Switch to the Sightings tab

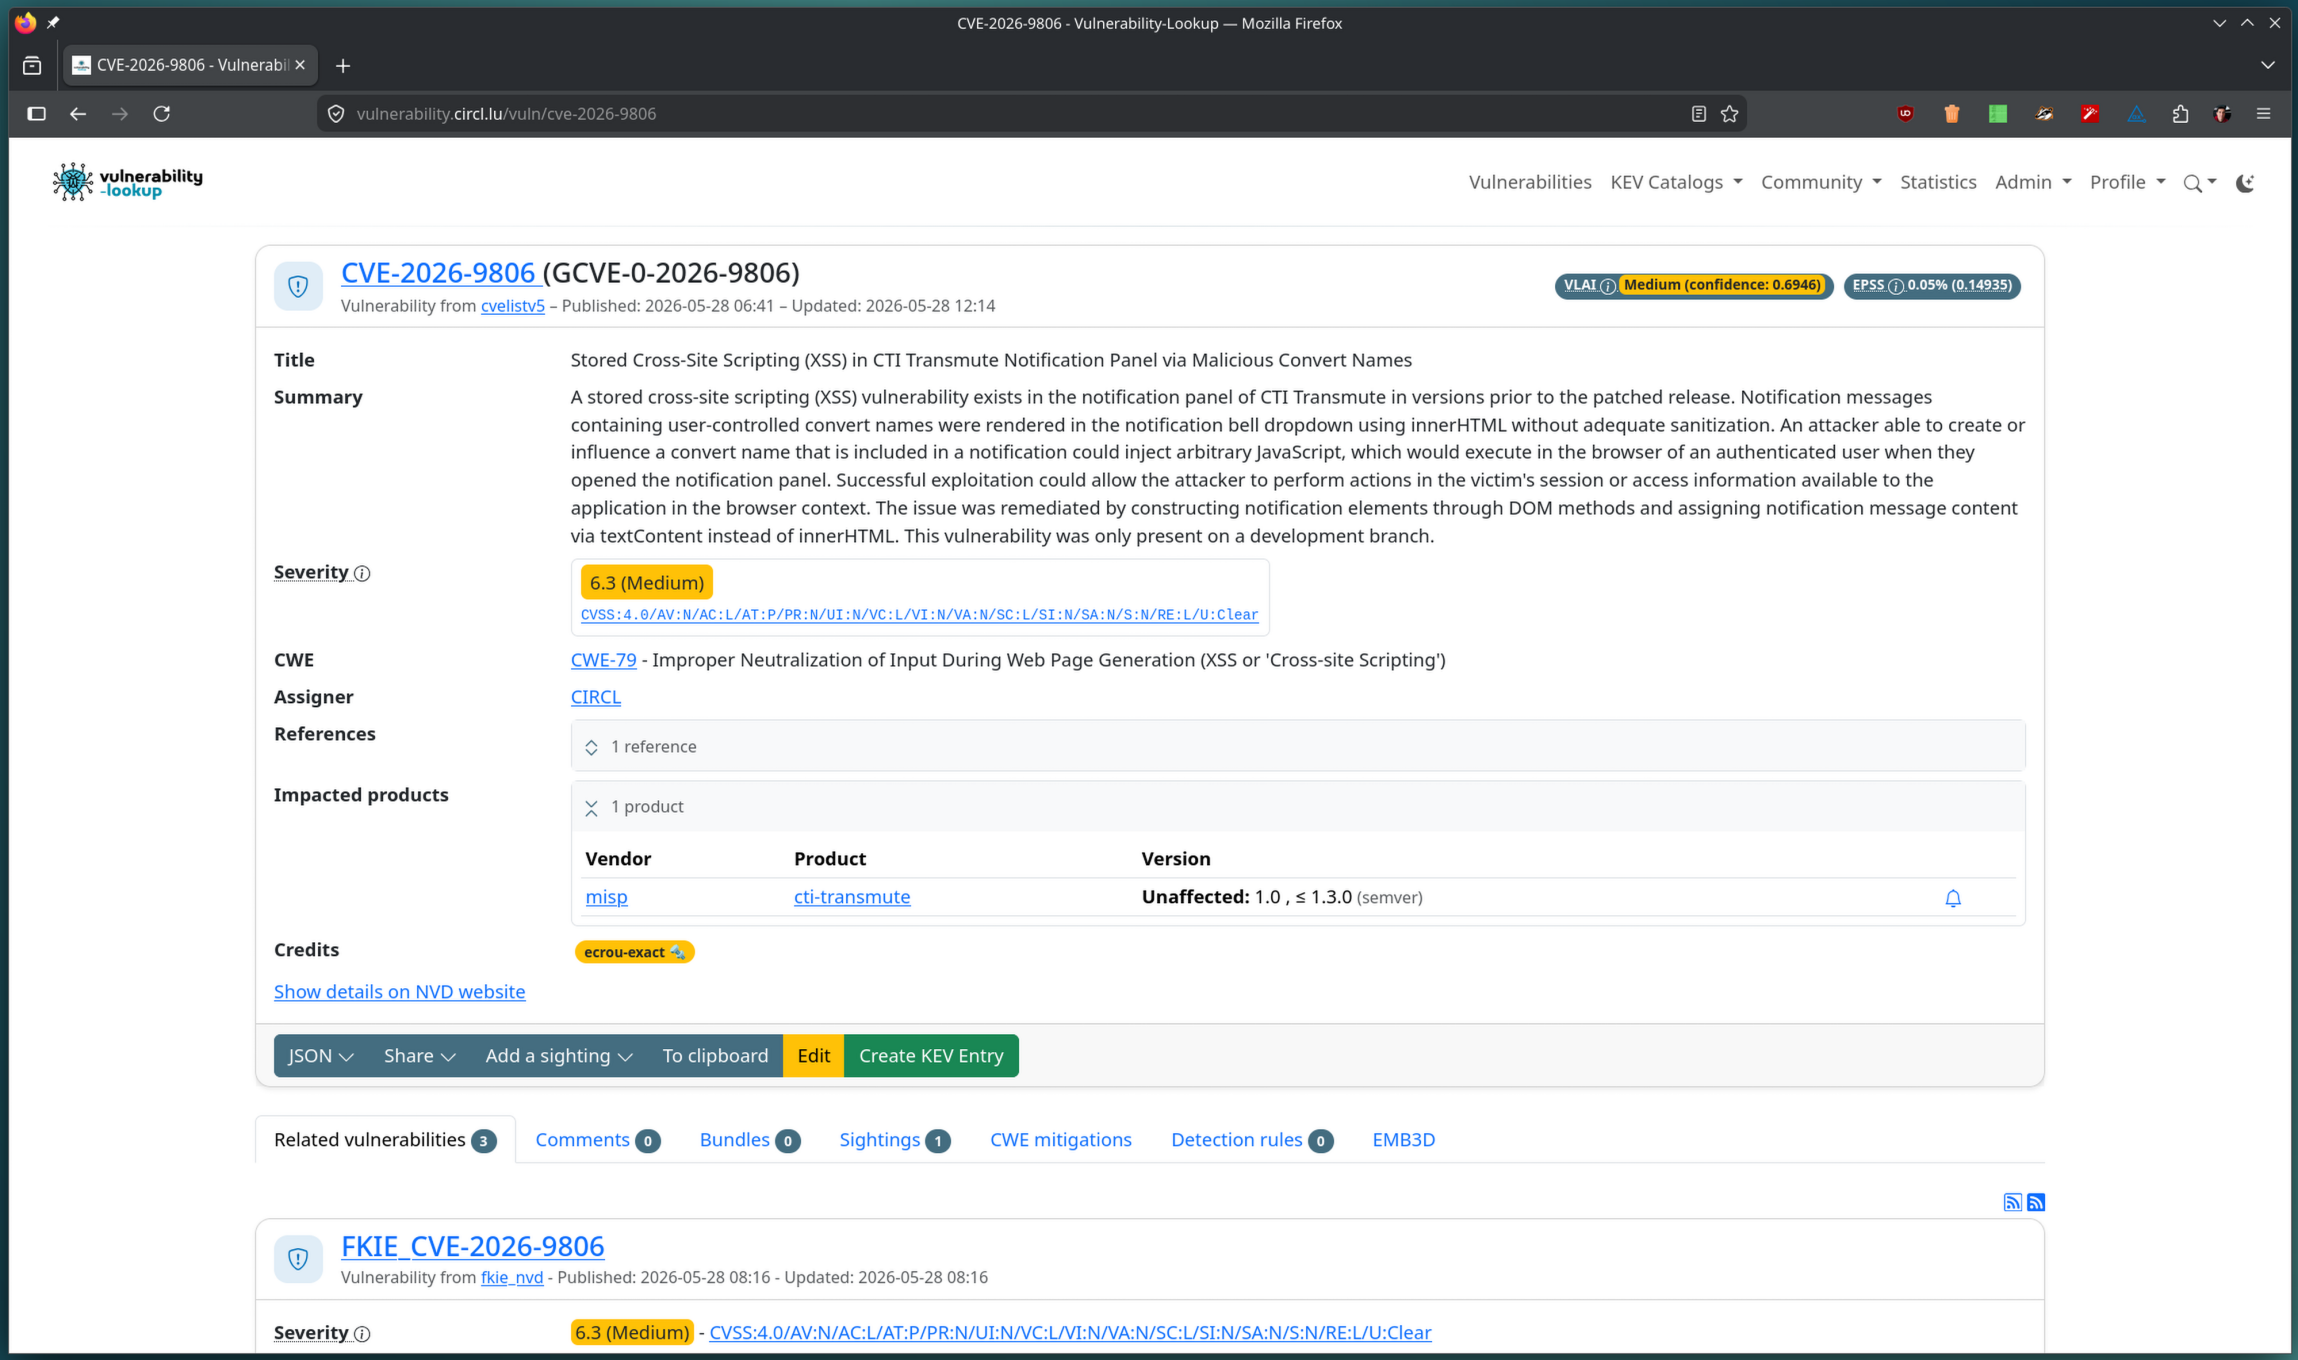894,1140
